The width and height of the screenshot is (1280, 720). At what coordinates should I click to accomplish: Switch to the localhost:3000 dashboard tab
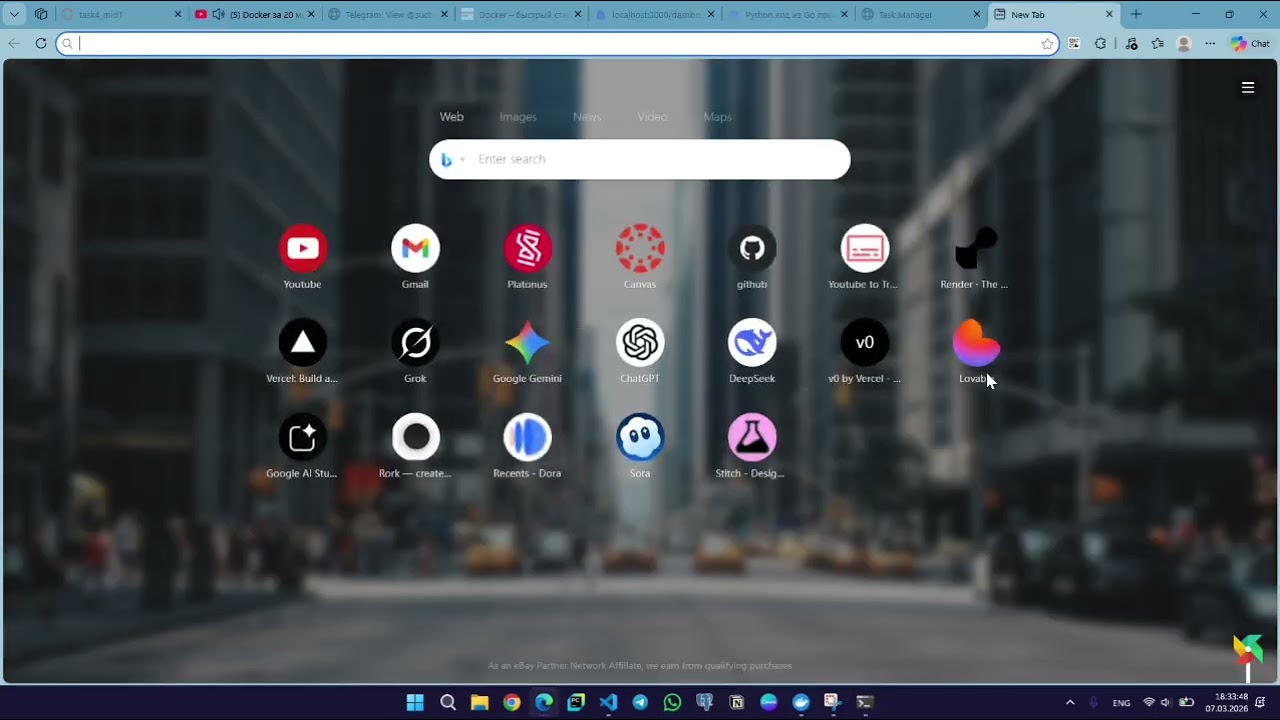(653, 14)
